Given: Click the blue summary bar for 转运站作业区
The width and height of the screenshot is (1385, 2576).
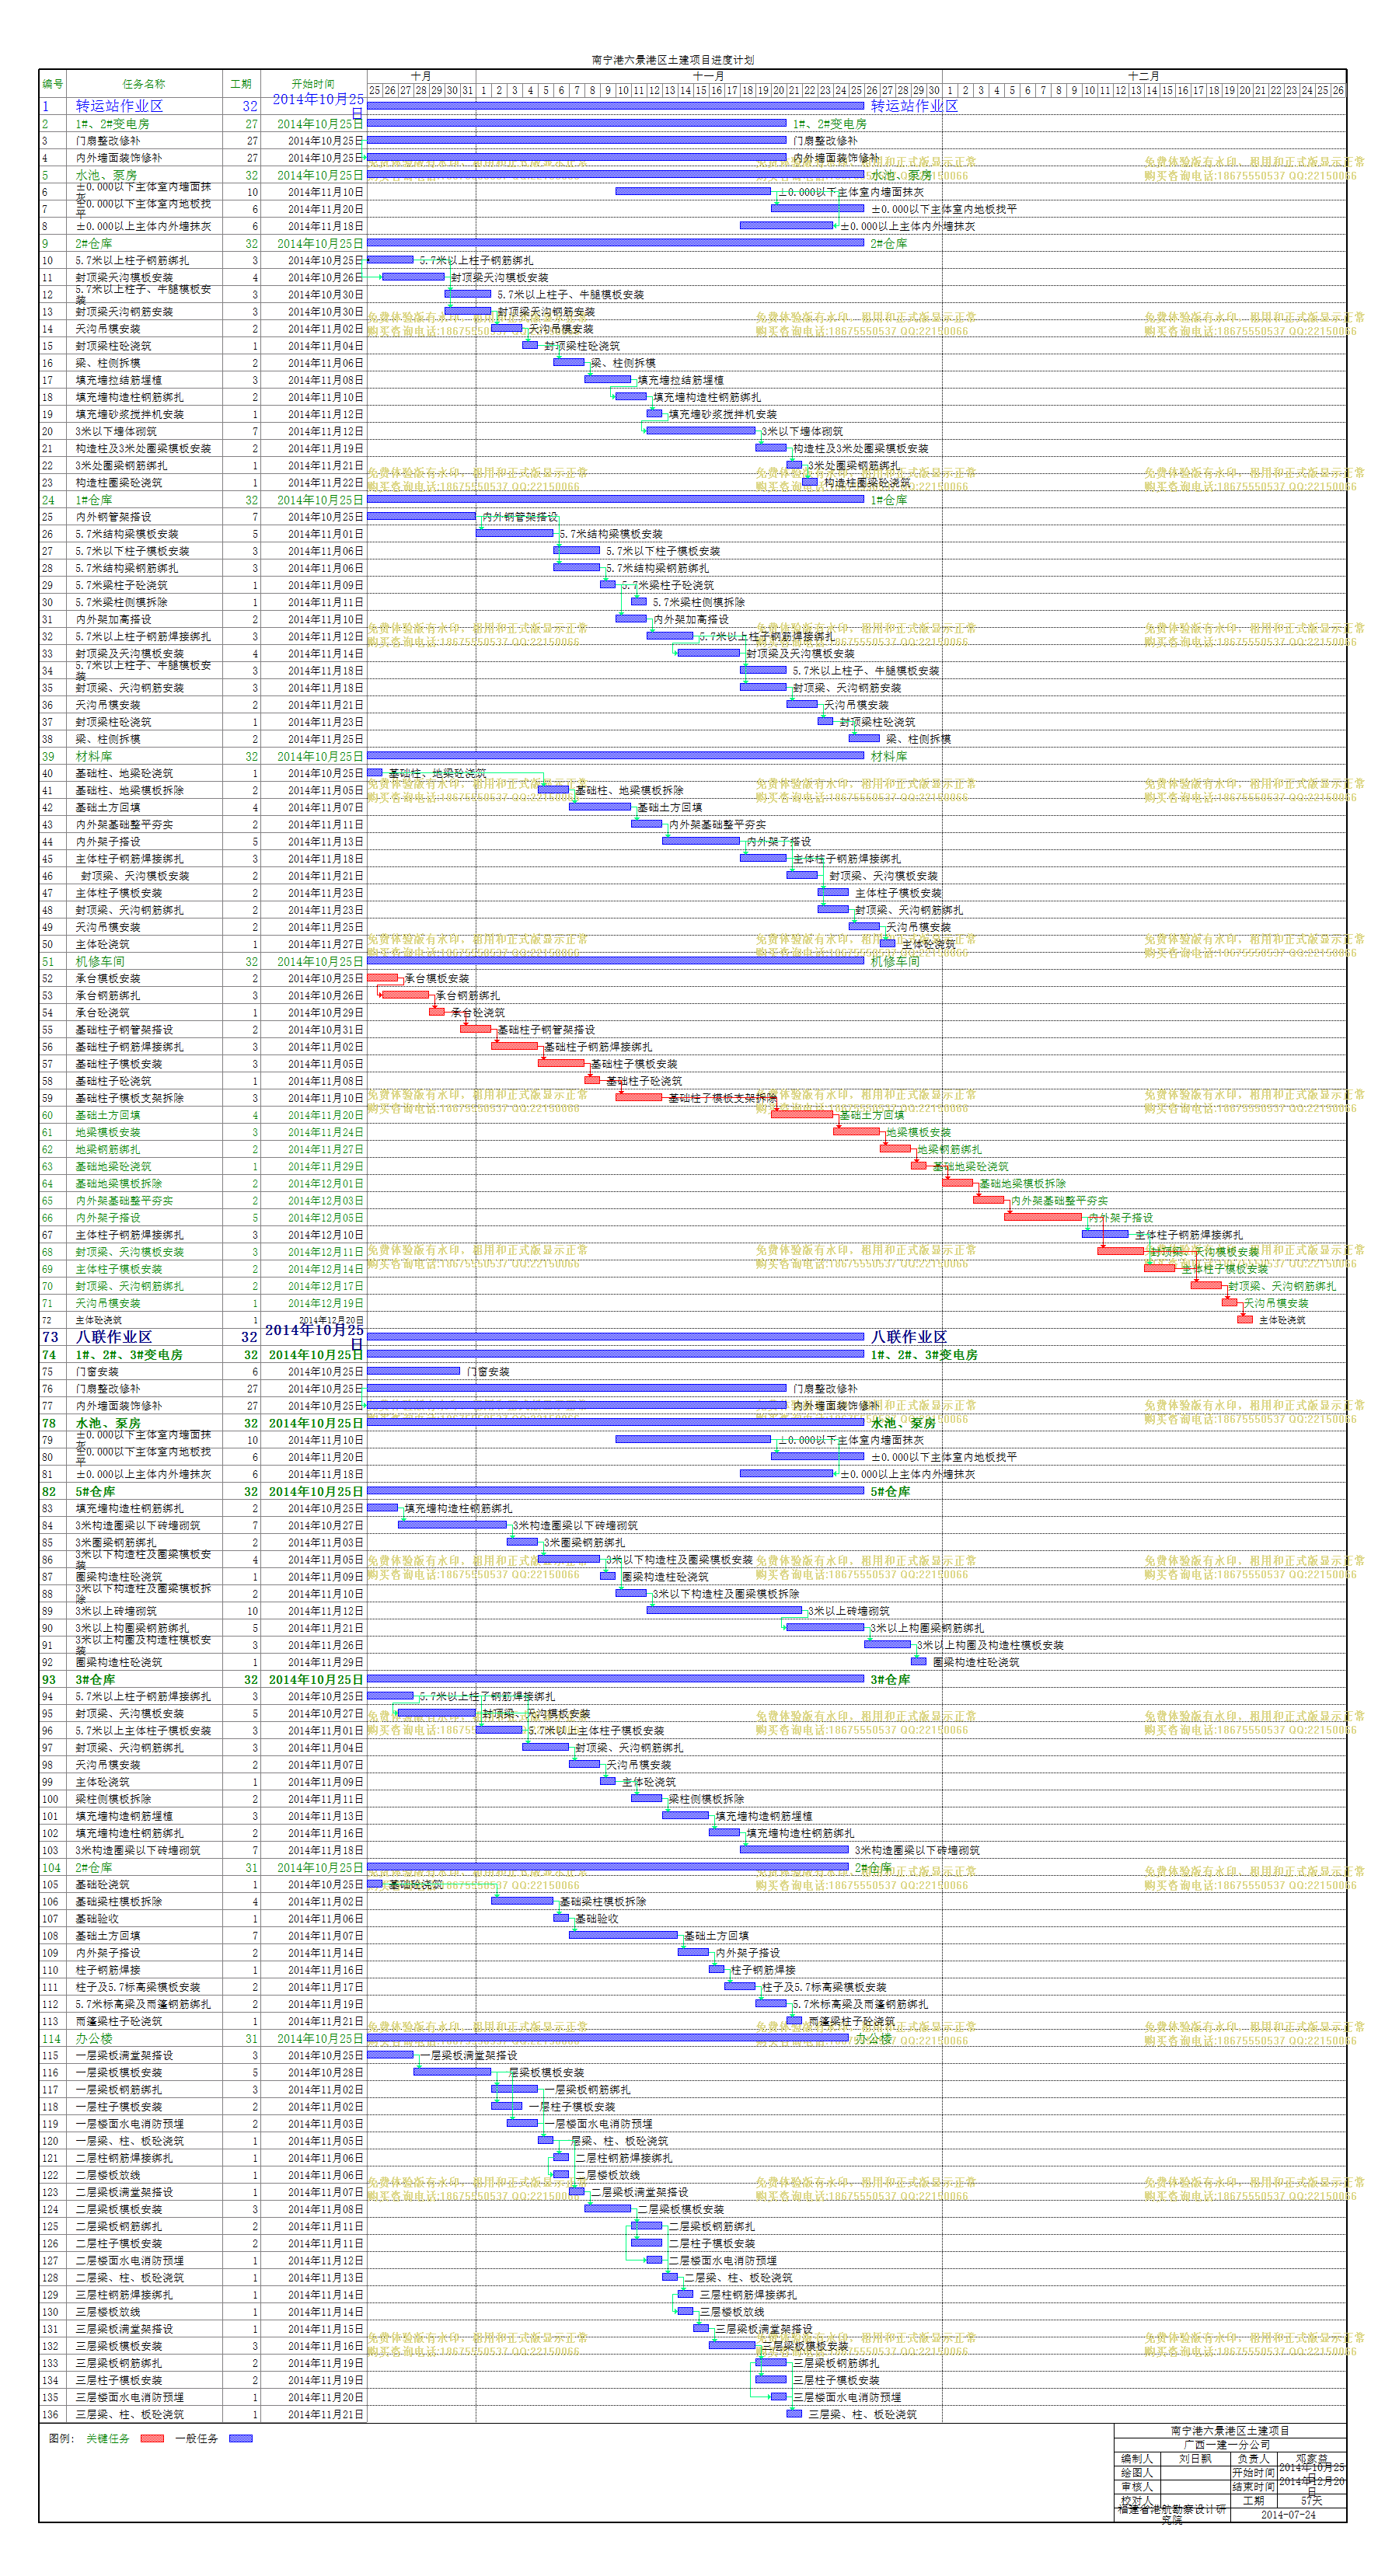Looking at the screenshot, I should tap(615, 105).
